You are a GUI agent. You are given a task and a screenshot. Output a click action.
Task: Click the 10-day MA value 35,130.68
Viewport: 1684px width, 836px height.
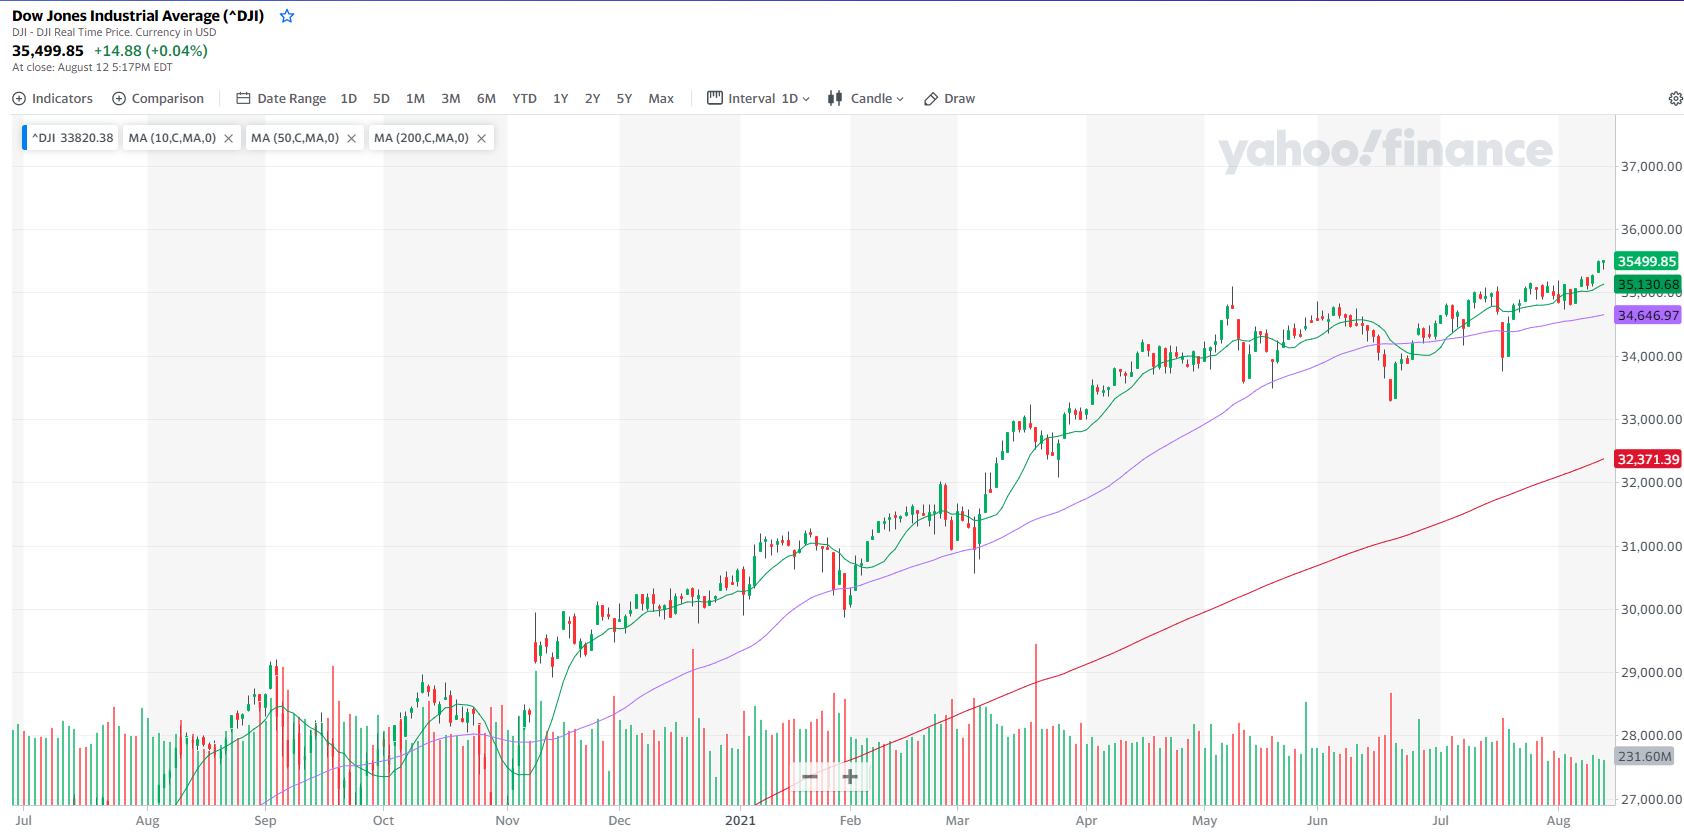click(1648, 284)
